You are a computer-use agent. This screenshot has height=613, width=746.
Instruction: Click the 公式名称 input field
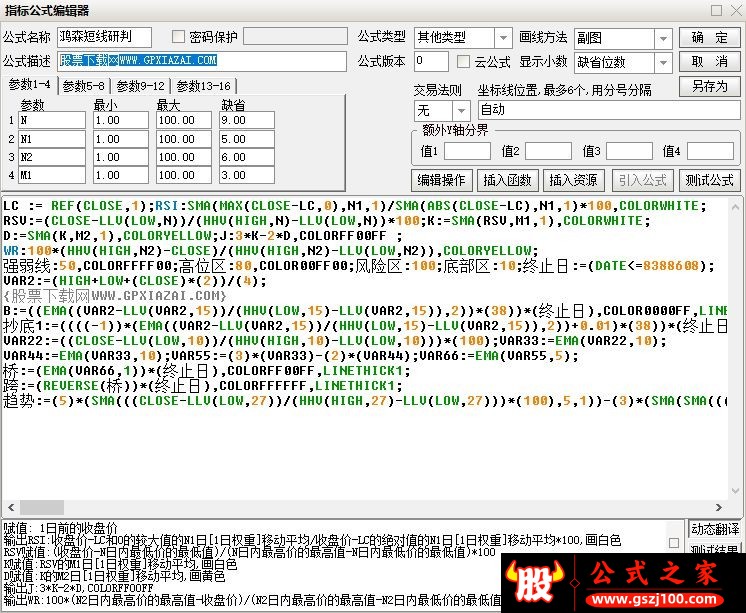104,37
